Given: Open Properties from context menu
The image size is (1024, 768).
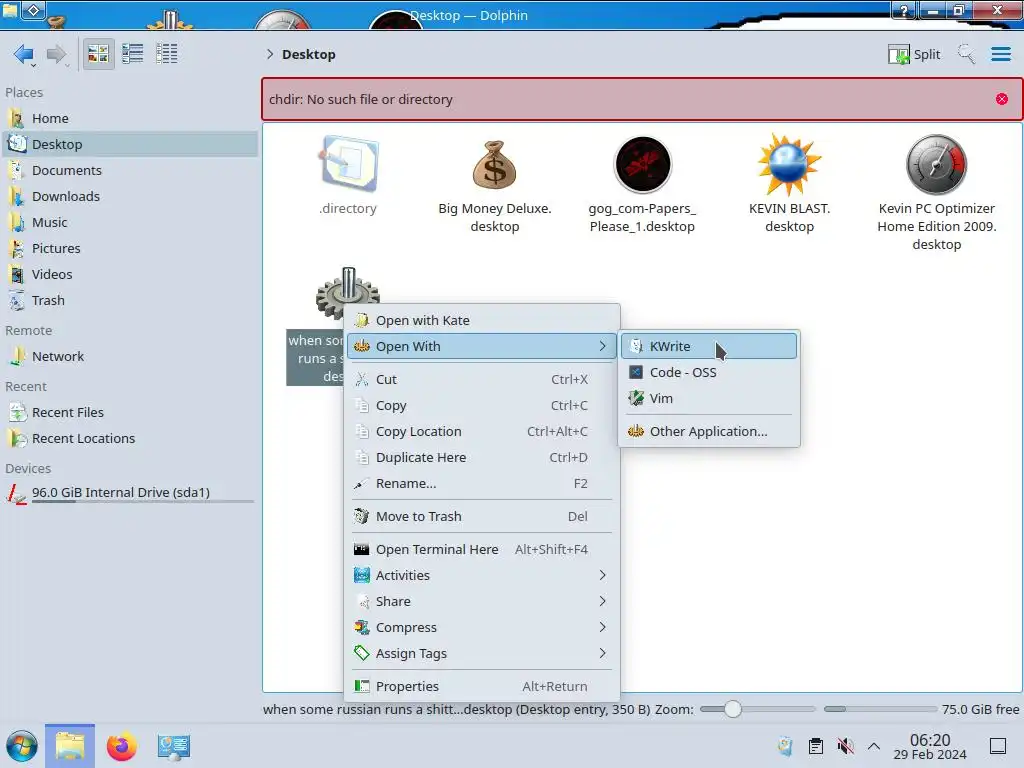Looking at the screenshot, I should (x=482, y=687).
